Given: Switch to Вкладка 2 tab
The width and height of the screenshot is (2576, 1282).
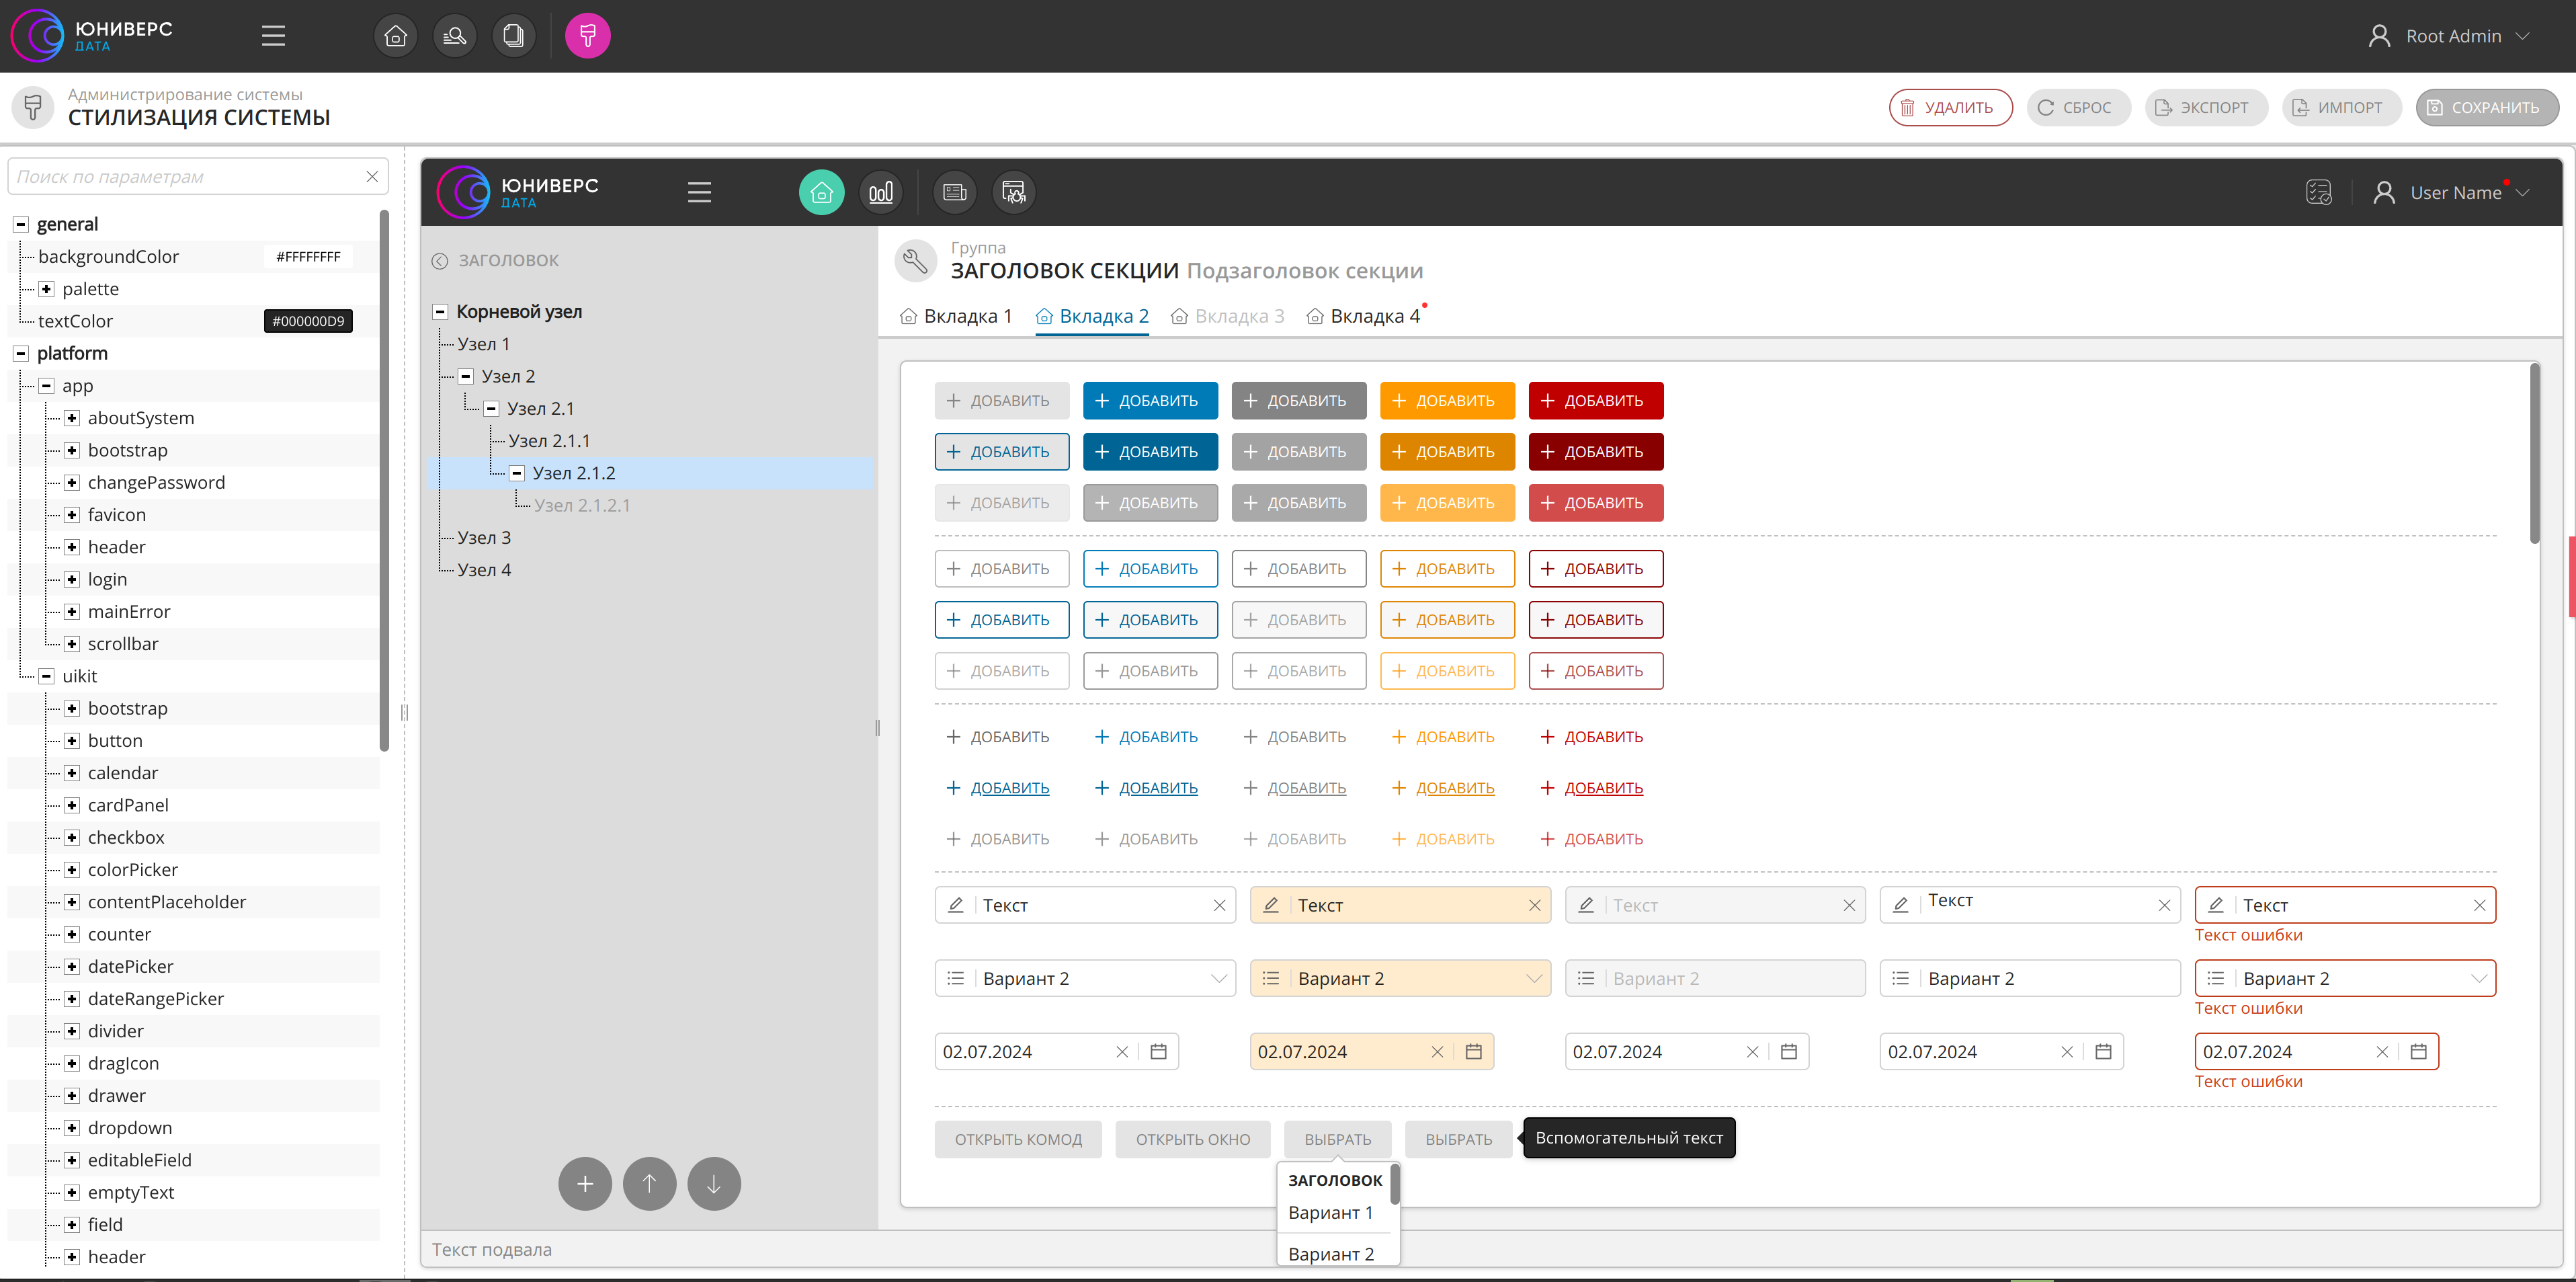Looking at the screenshot, I should click(1092, 317).
